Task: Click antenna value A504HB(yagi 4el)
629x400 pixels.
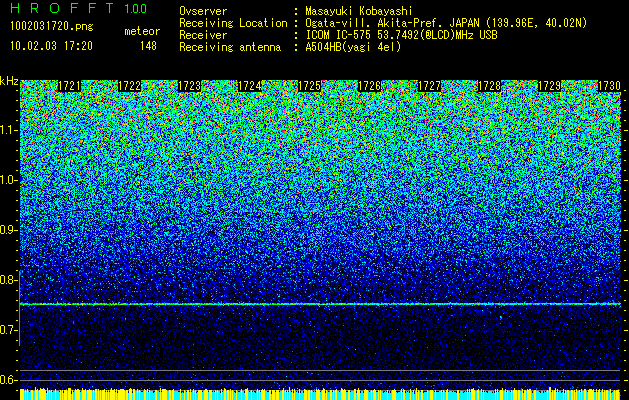Action: [353, 47]
